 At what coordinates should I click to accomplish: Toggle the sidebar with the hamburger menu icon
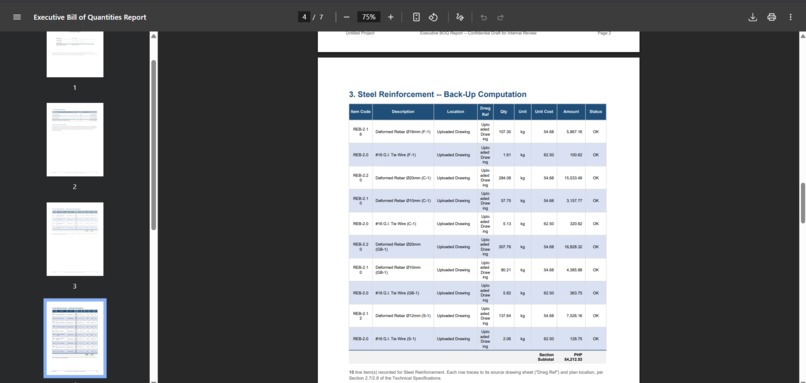click(x=17, y=17)
